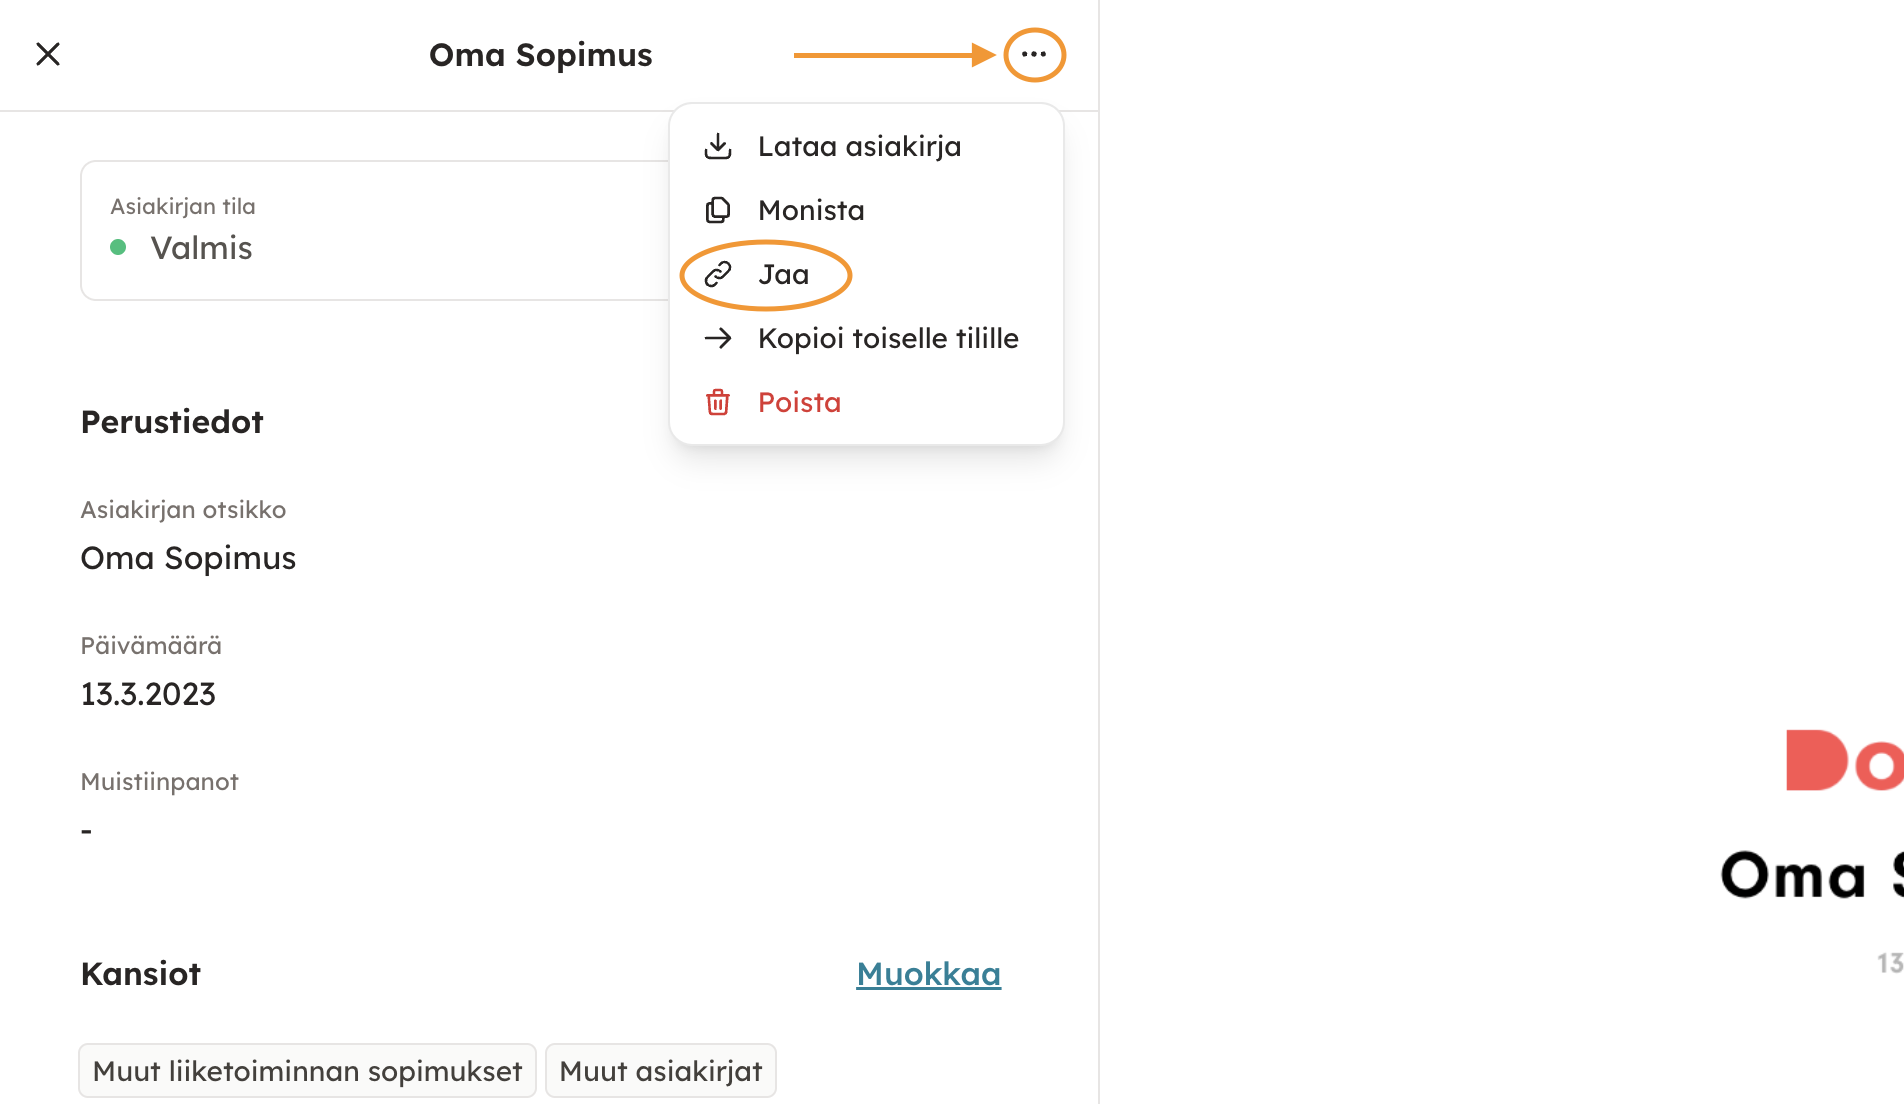Click the arrow icon for Kopioi toiselle tilille
Image resolution: width=1904 pixels, height=1104 pixels.
pos(718,339)
